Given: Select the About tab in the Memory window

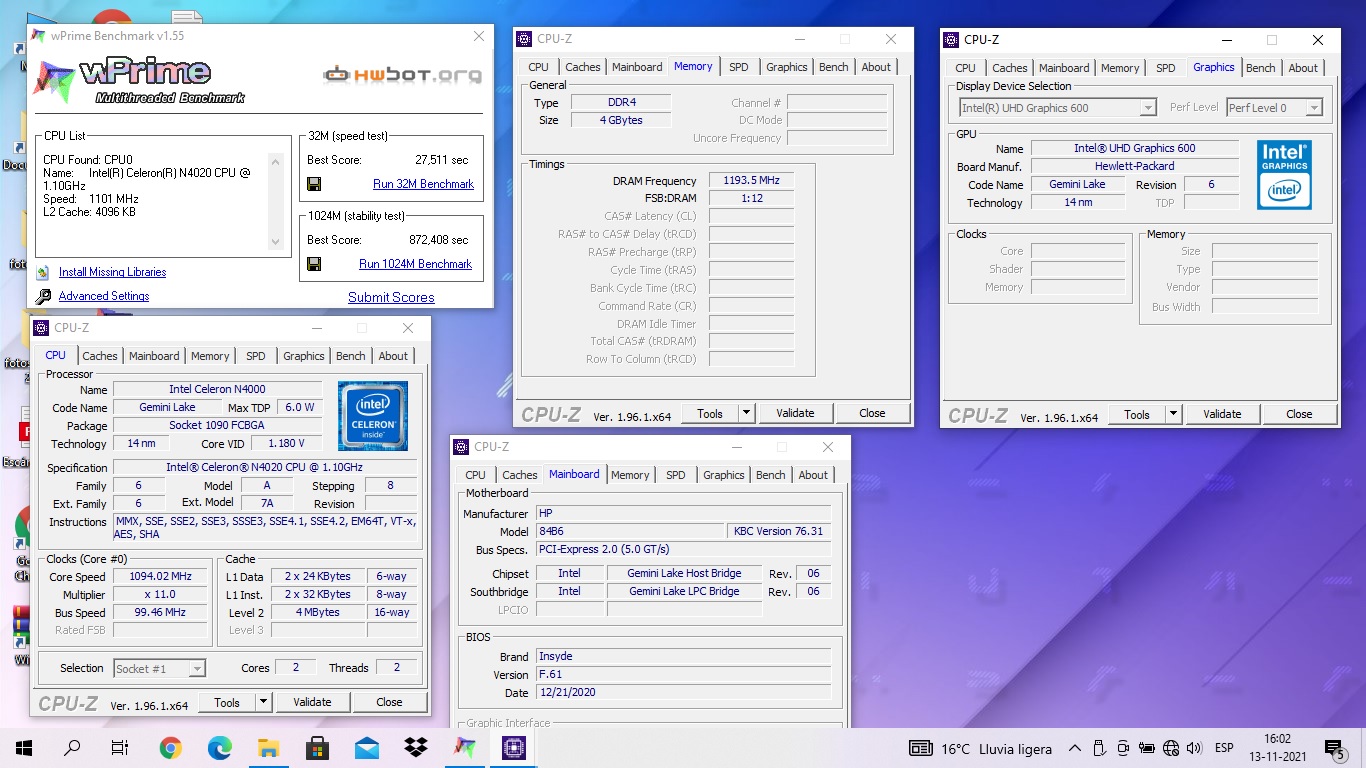Looking at the screenshot, I should 876,67.
